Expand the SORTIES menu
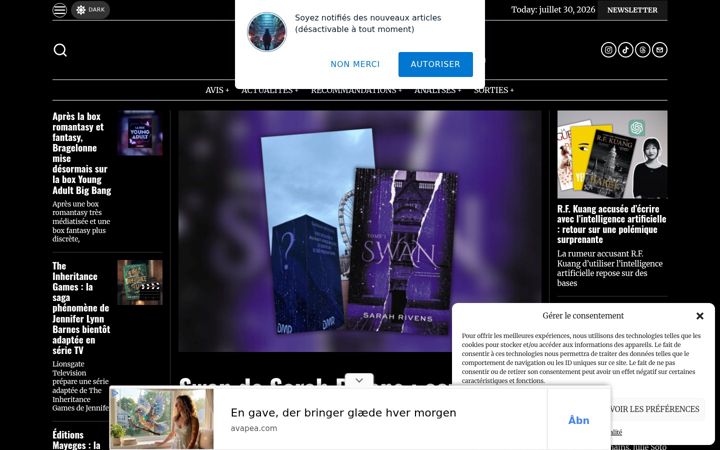The height and width of the screenshot is (450, 720). tap(494, 90)
